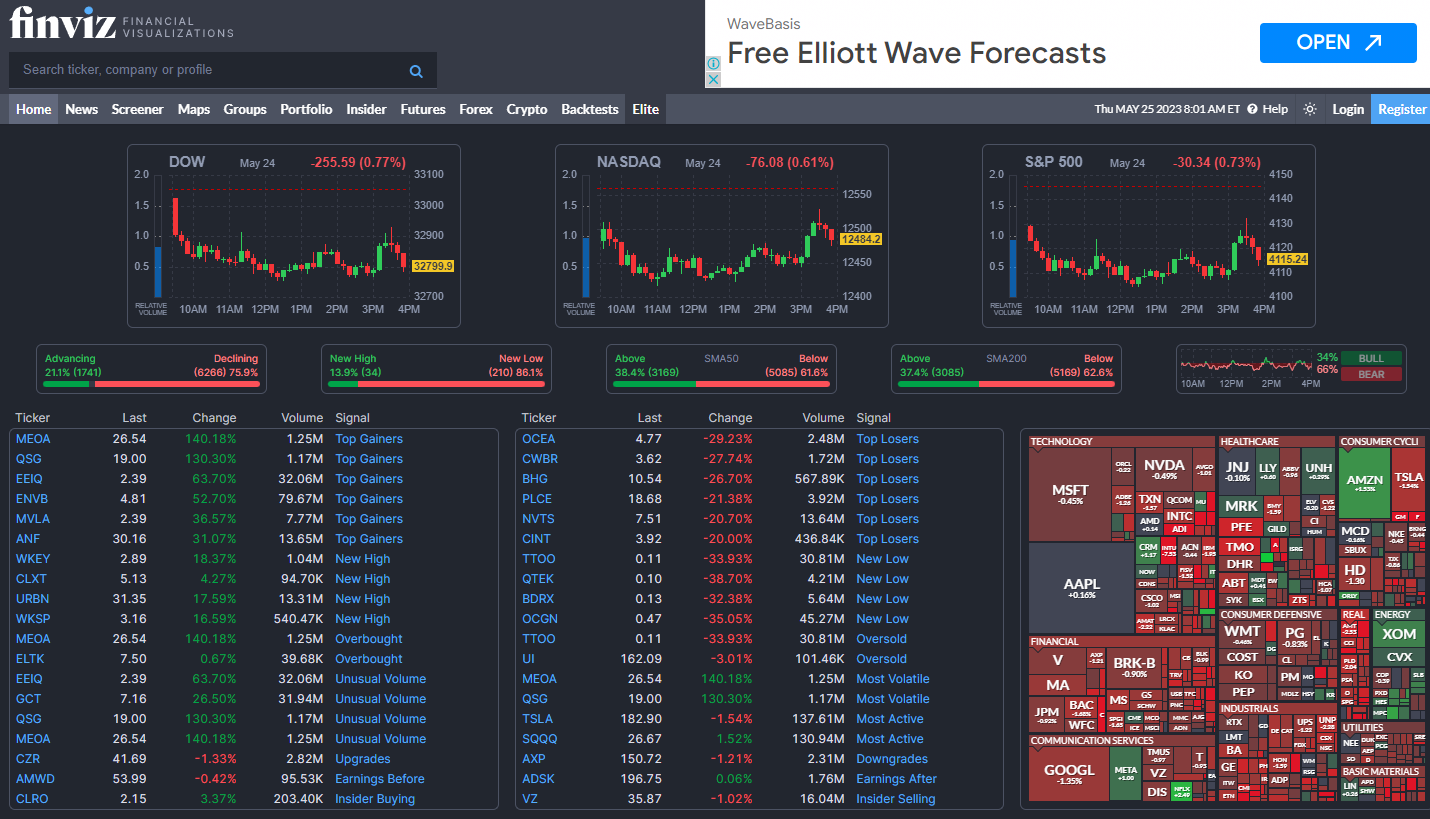
Task: Click the BULL label
Action: 1370,358
